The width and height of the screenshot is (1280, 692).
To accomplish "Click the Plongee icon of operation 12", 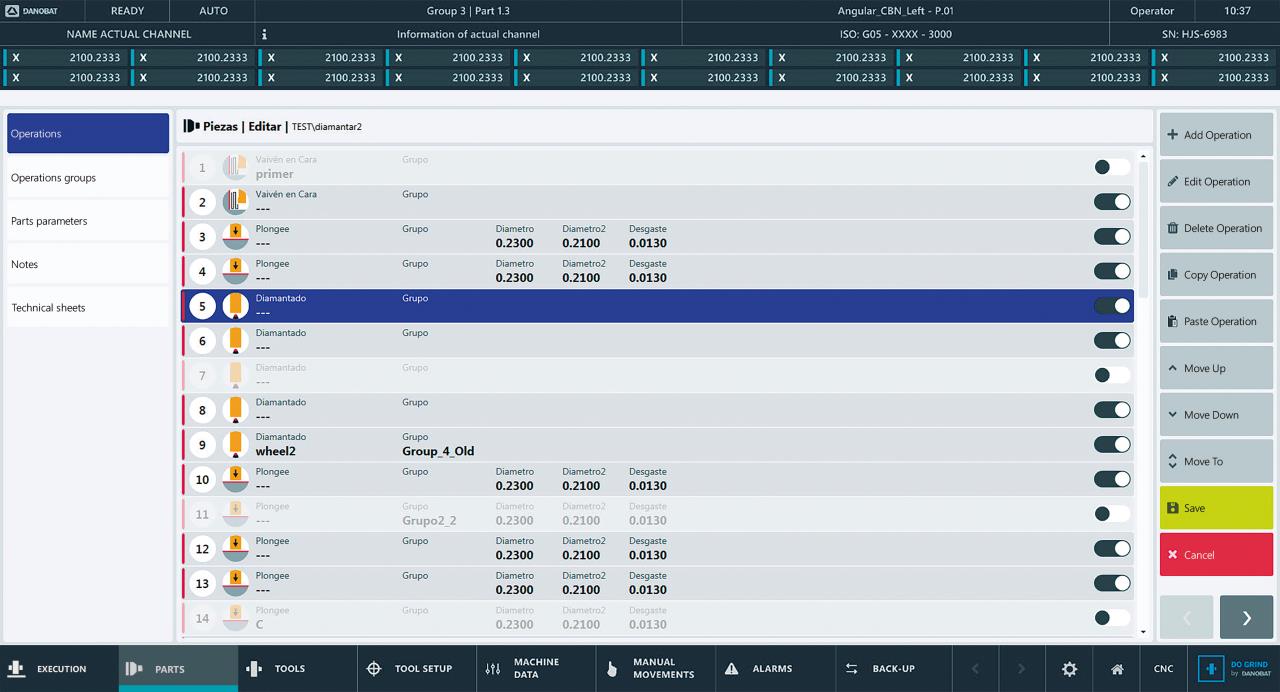I will [x=235, y=549].
